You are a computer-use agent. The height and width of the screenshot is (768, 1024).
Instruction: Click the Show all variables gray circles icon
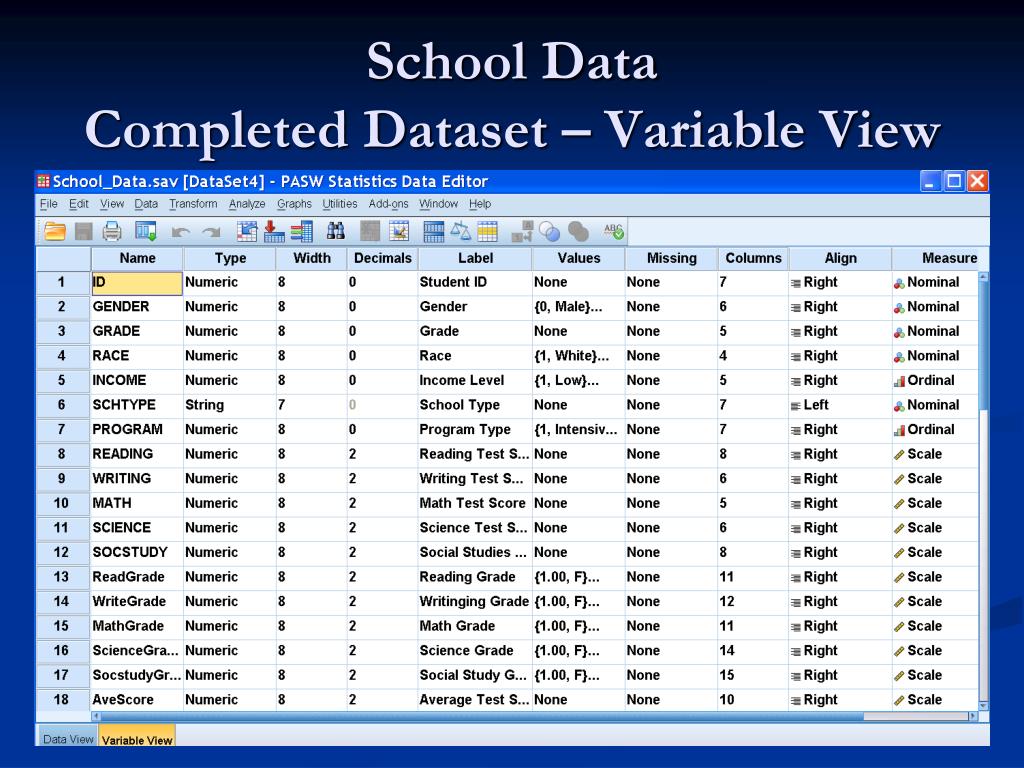pyautogui.click(x=578, y=232)
